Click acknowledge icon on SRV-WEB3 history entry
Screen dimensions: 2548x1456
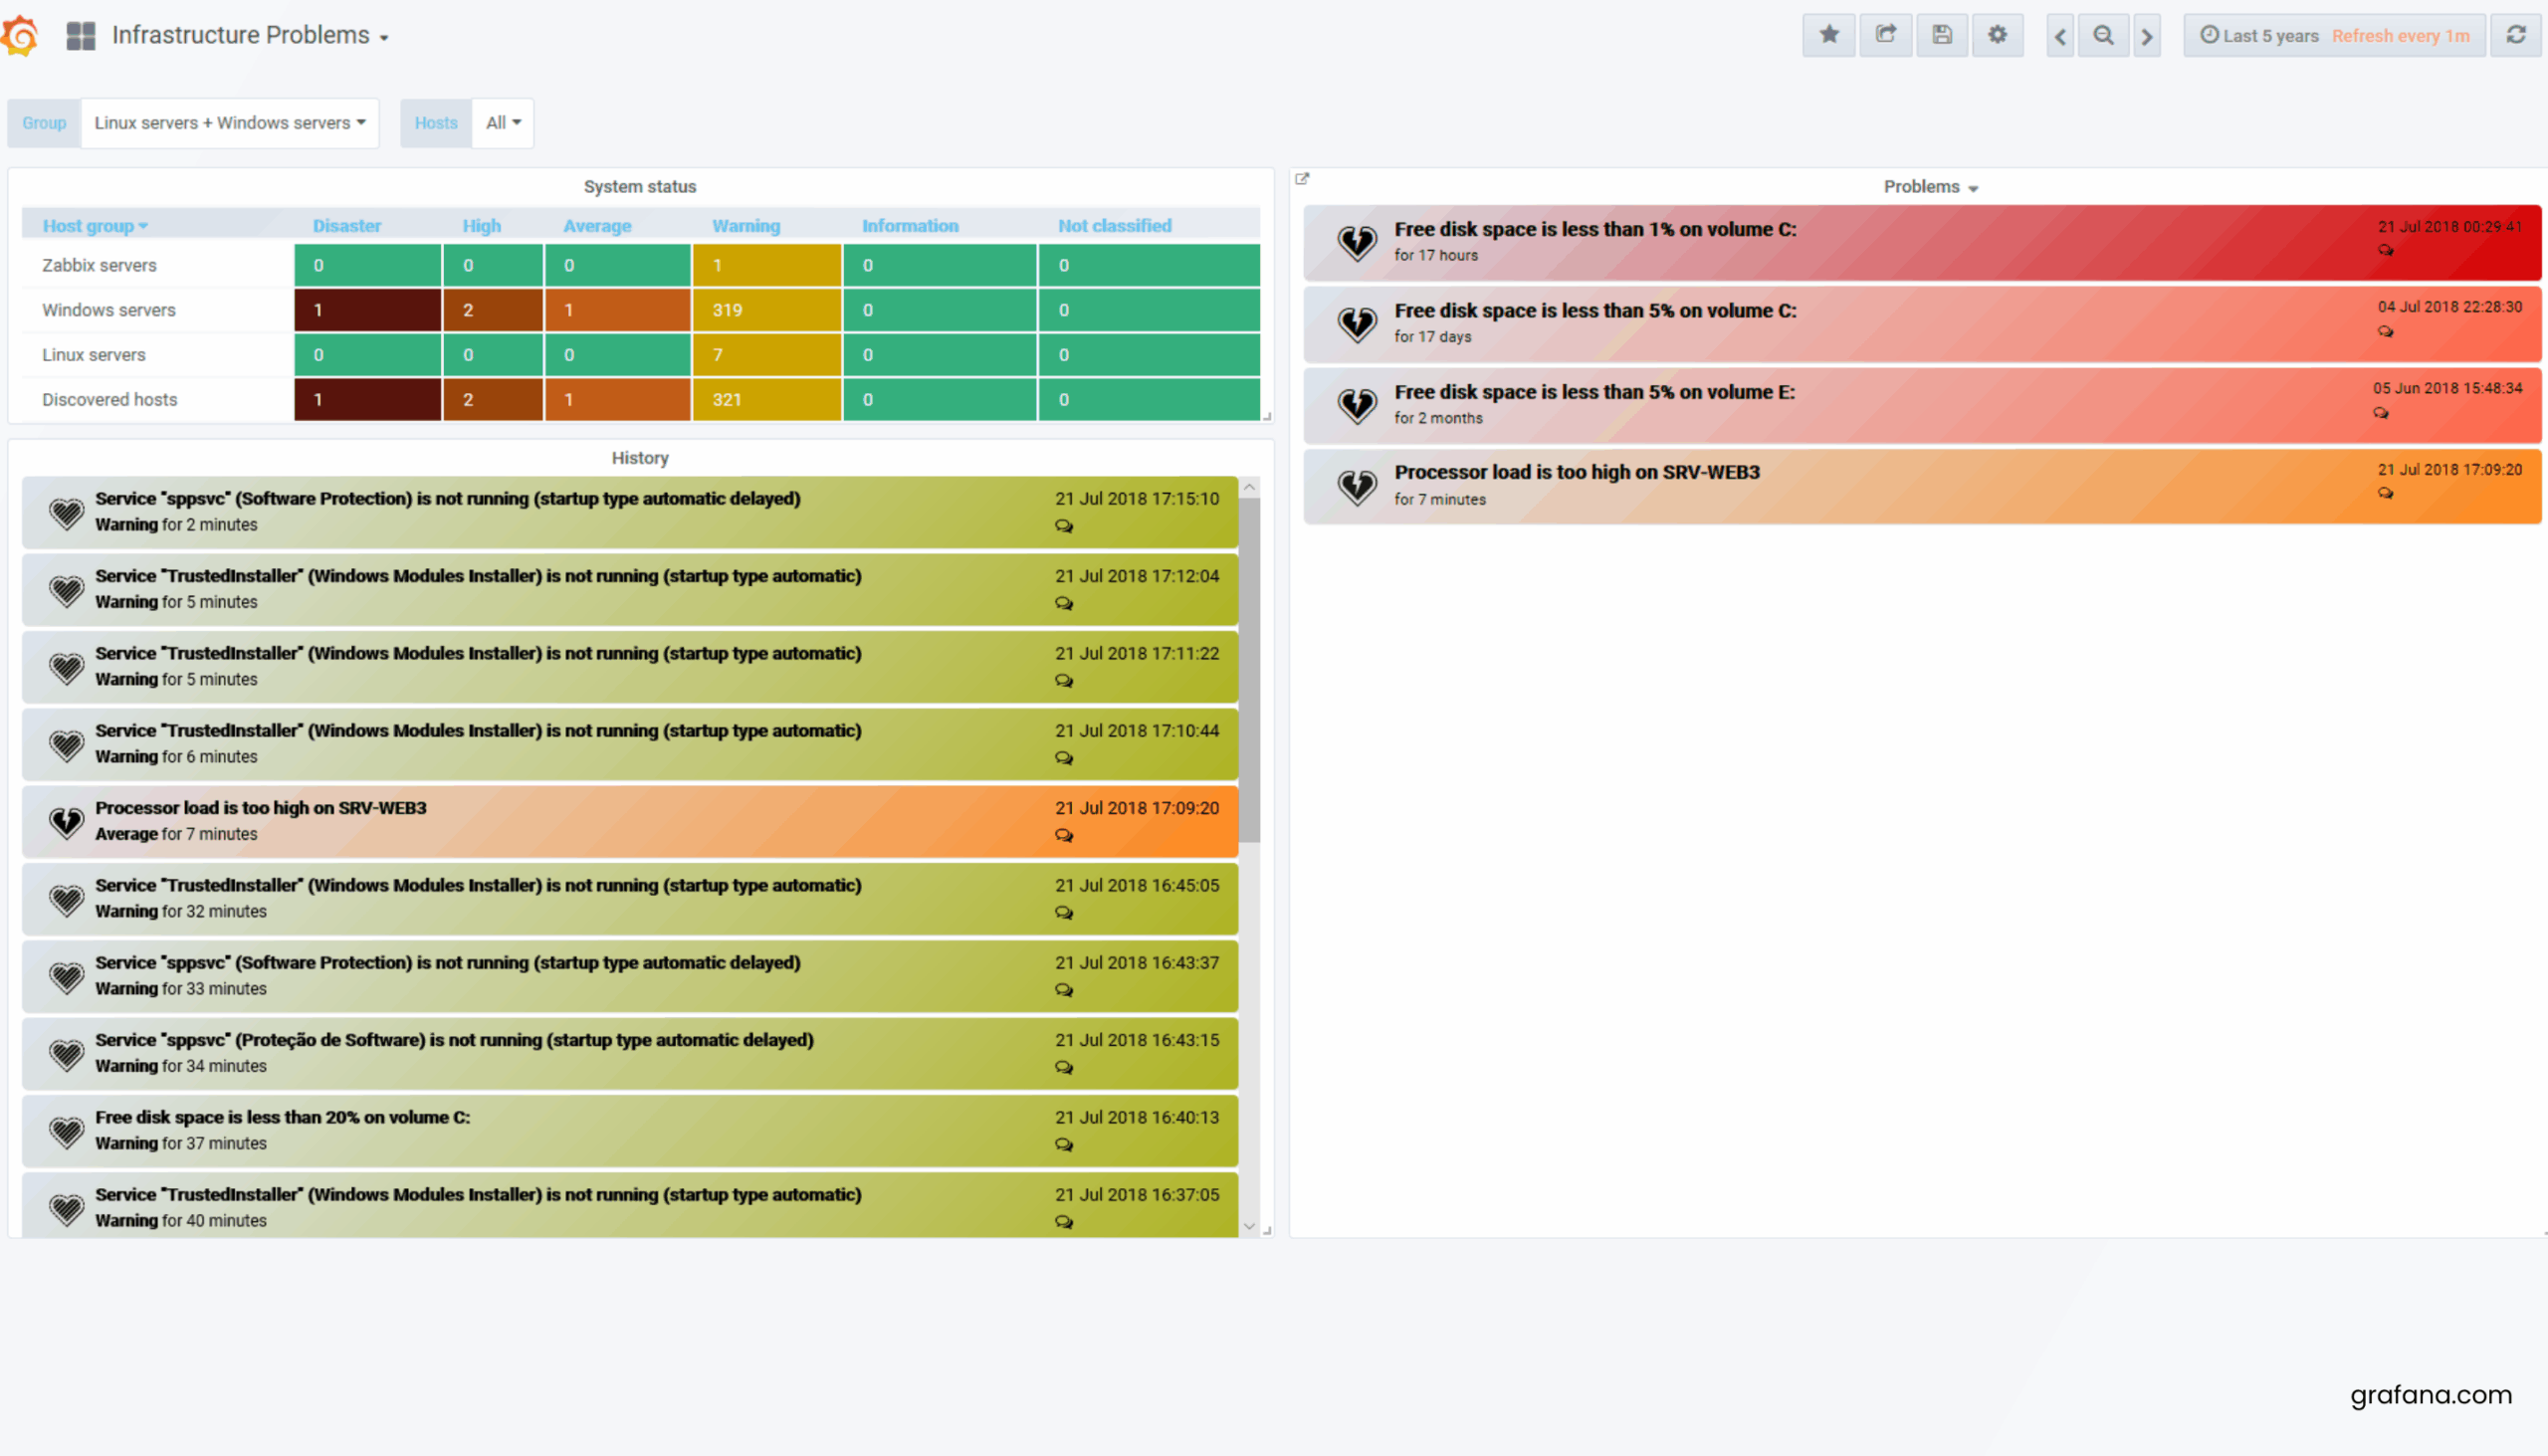click(1063, 835)
